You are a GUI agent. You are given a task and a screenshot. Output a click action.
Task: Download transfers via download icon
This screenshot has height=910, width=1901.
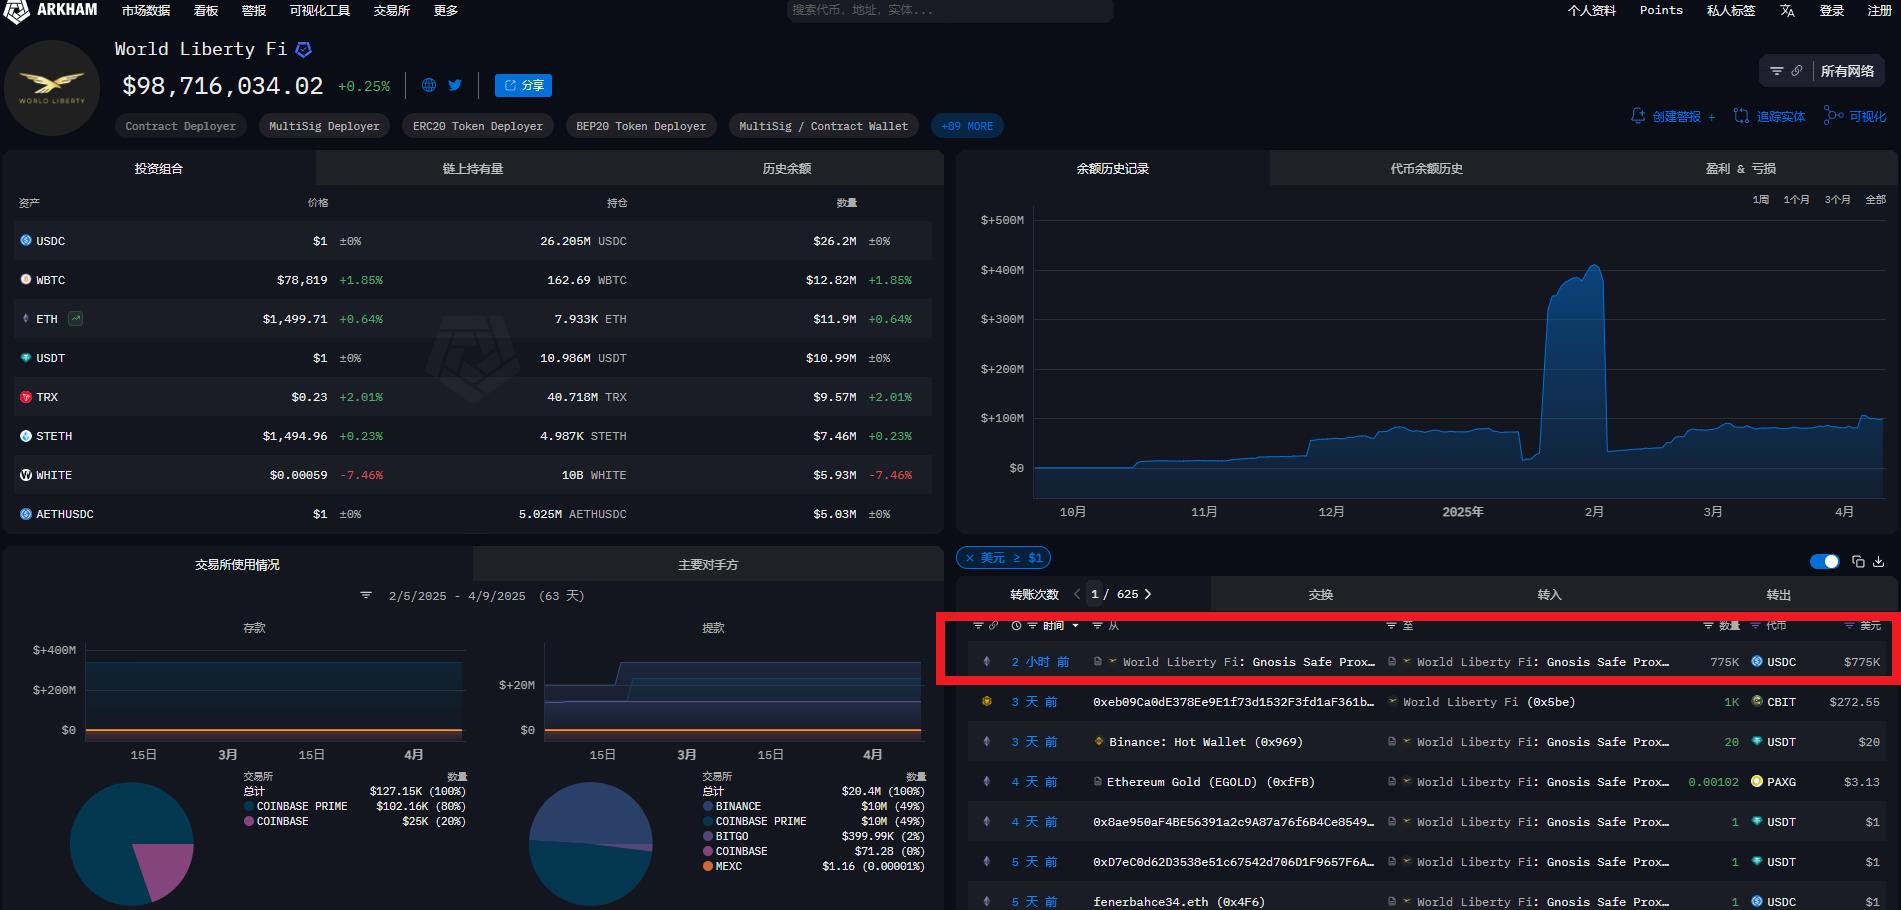pos(1878,562)
